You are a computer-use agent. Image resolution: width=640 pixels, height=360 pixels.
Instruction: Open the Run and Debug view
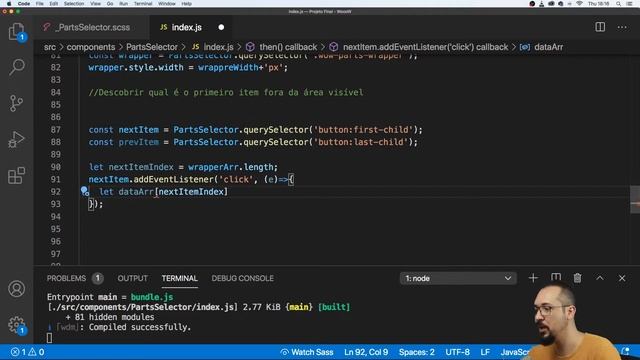tap(16, 139)
